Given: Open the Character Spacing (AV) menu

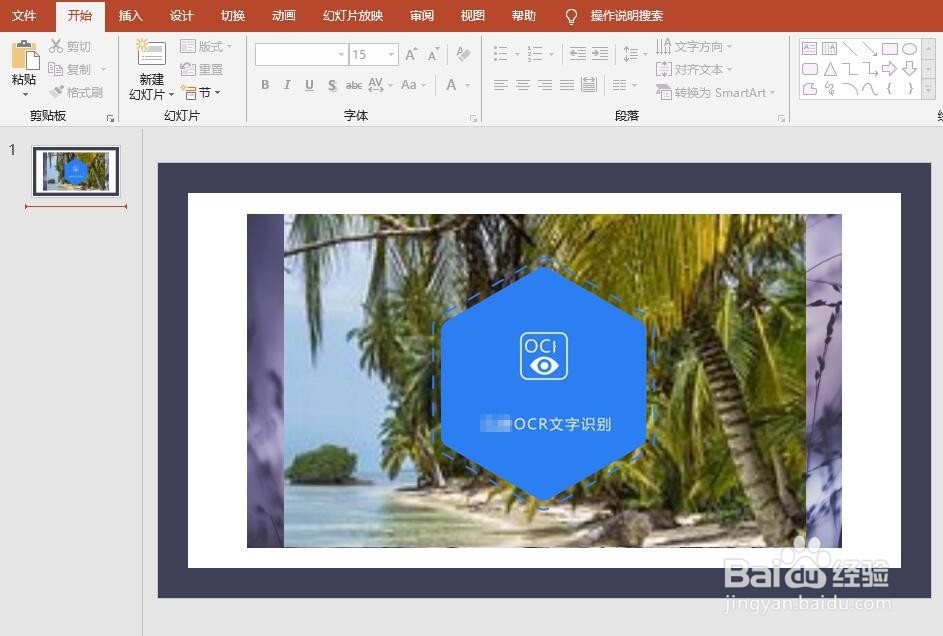Looking at the screenshot, I should pyautogui.click(x=380, y=85).
